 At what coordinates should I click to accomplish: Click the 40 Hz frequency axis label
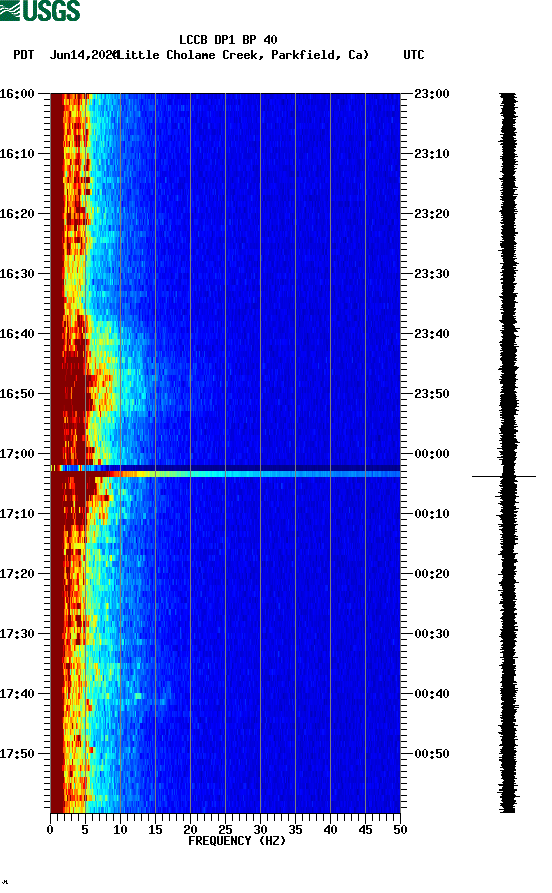[330, 830]
